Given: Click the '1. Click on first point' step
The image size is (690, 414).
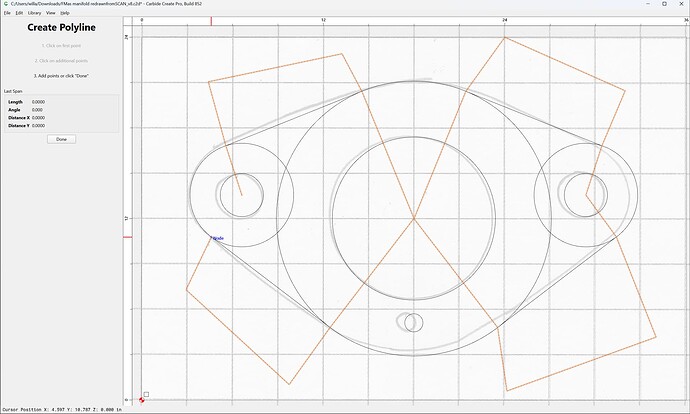Looking at the screenshot, I should tap(62, 46).
